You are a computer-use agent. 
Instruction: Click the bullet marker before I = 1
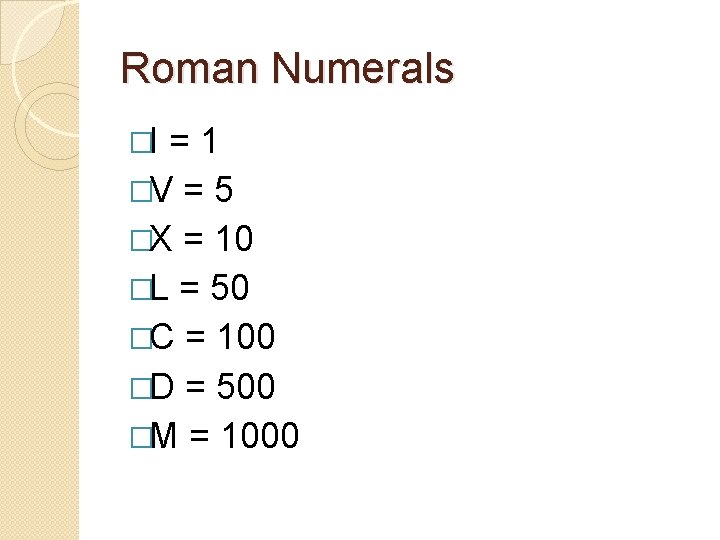[x=137, y=143]
